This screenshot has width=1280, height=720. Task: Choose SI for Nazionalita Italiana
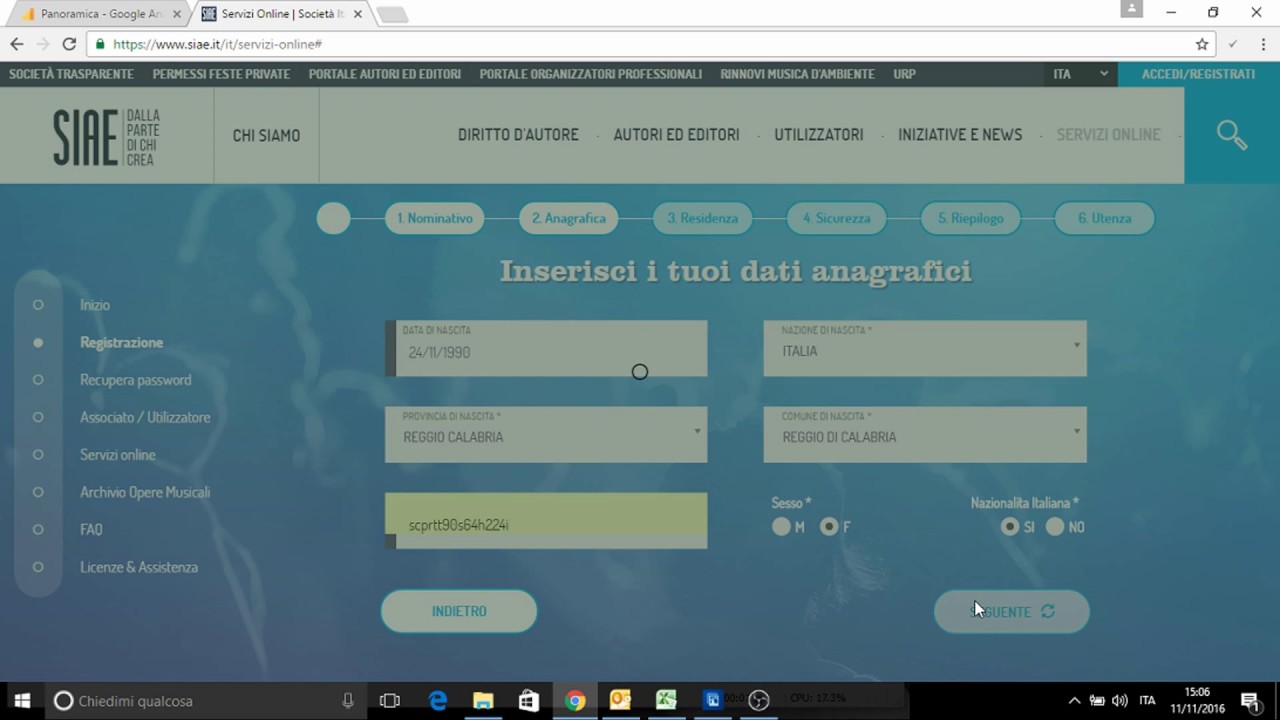(1010, 527)
